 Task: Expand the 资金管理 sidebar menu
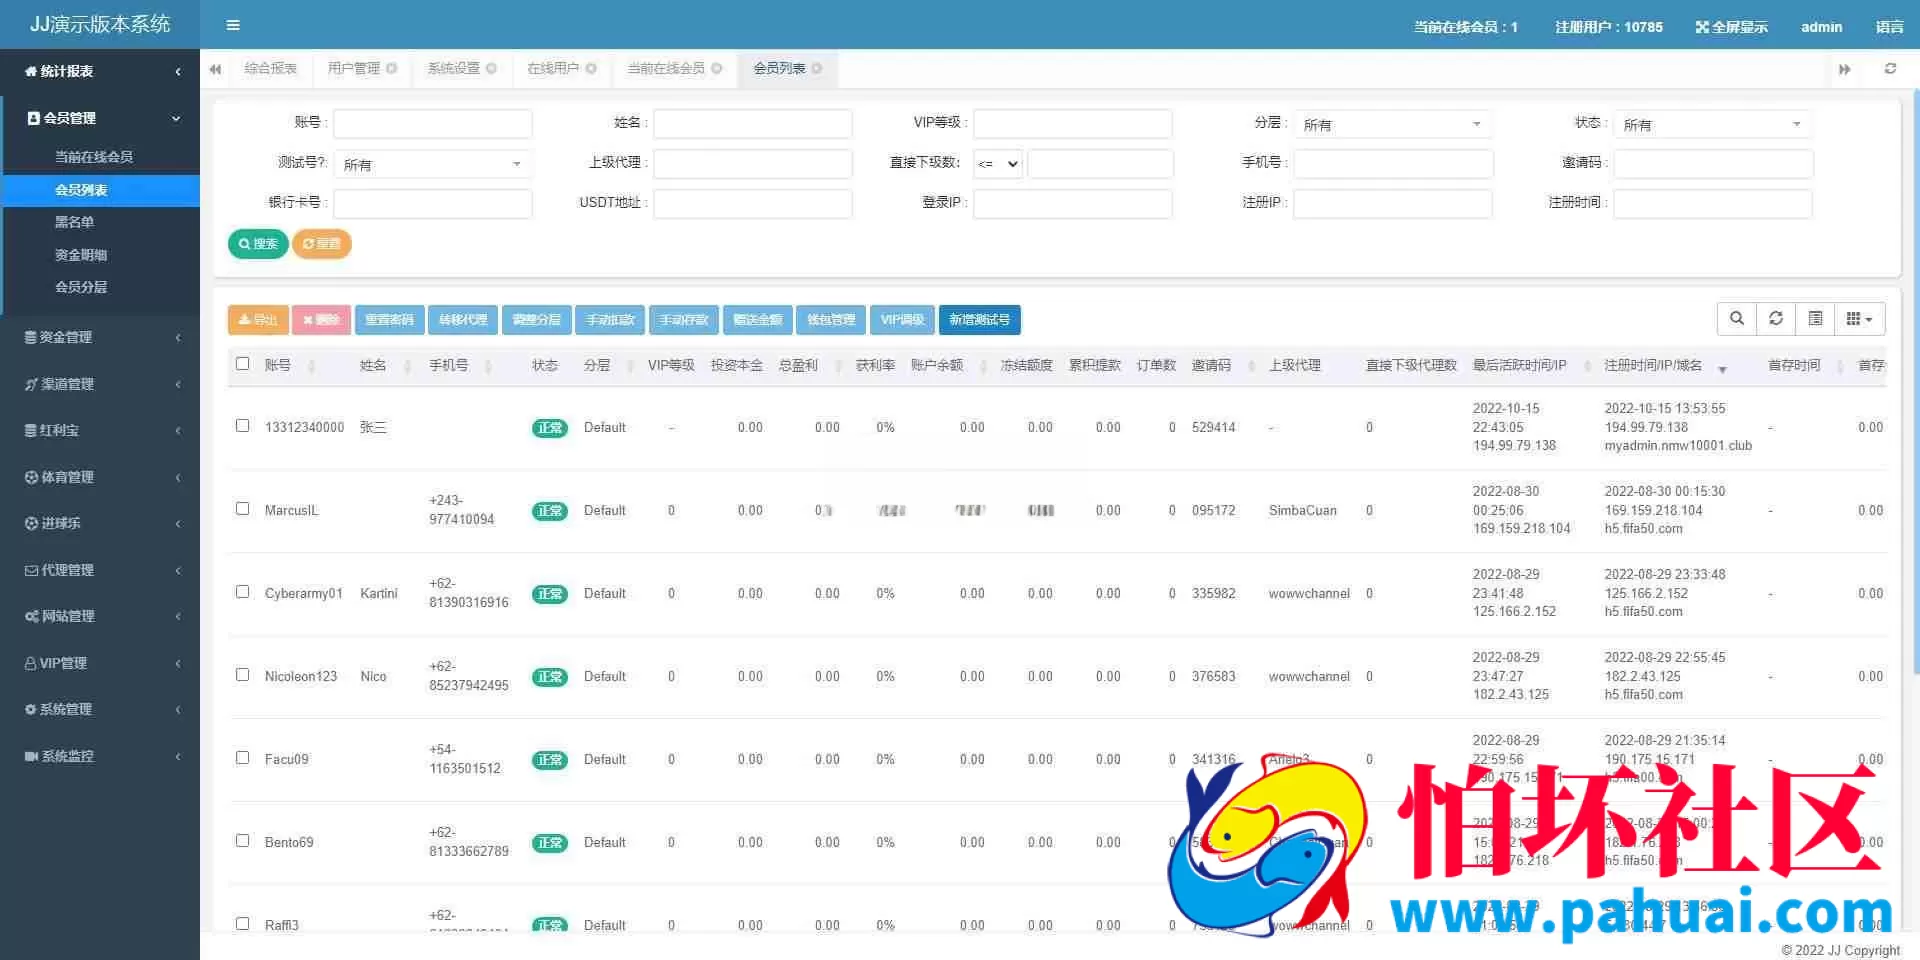pos(100,338)
